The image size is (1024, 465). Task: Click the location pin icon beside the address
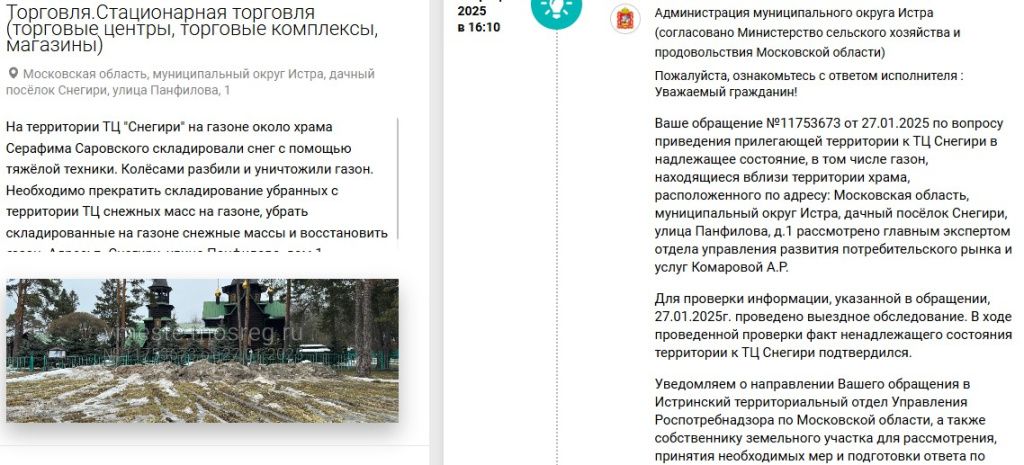point(13,74)
